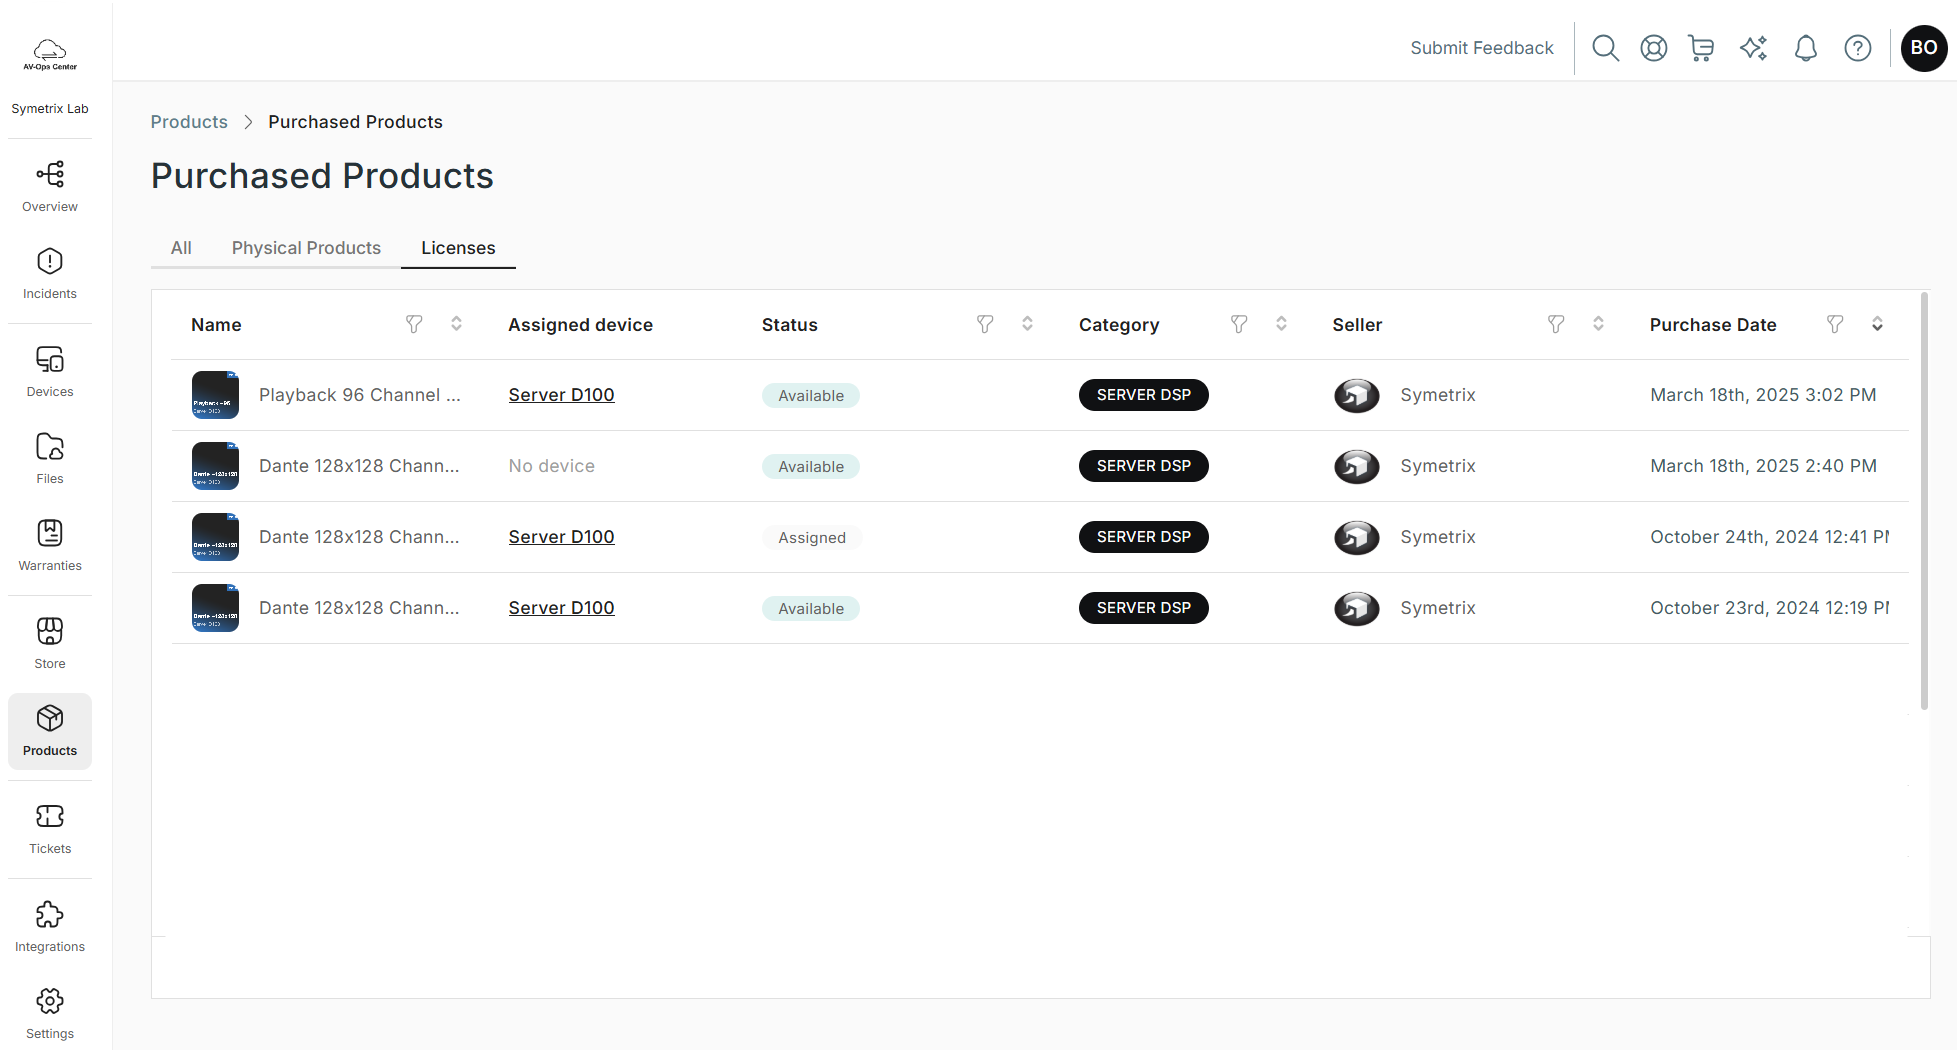Filter the Purchase Date column

(x=1835, y=324)
